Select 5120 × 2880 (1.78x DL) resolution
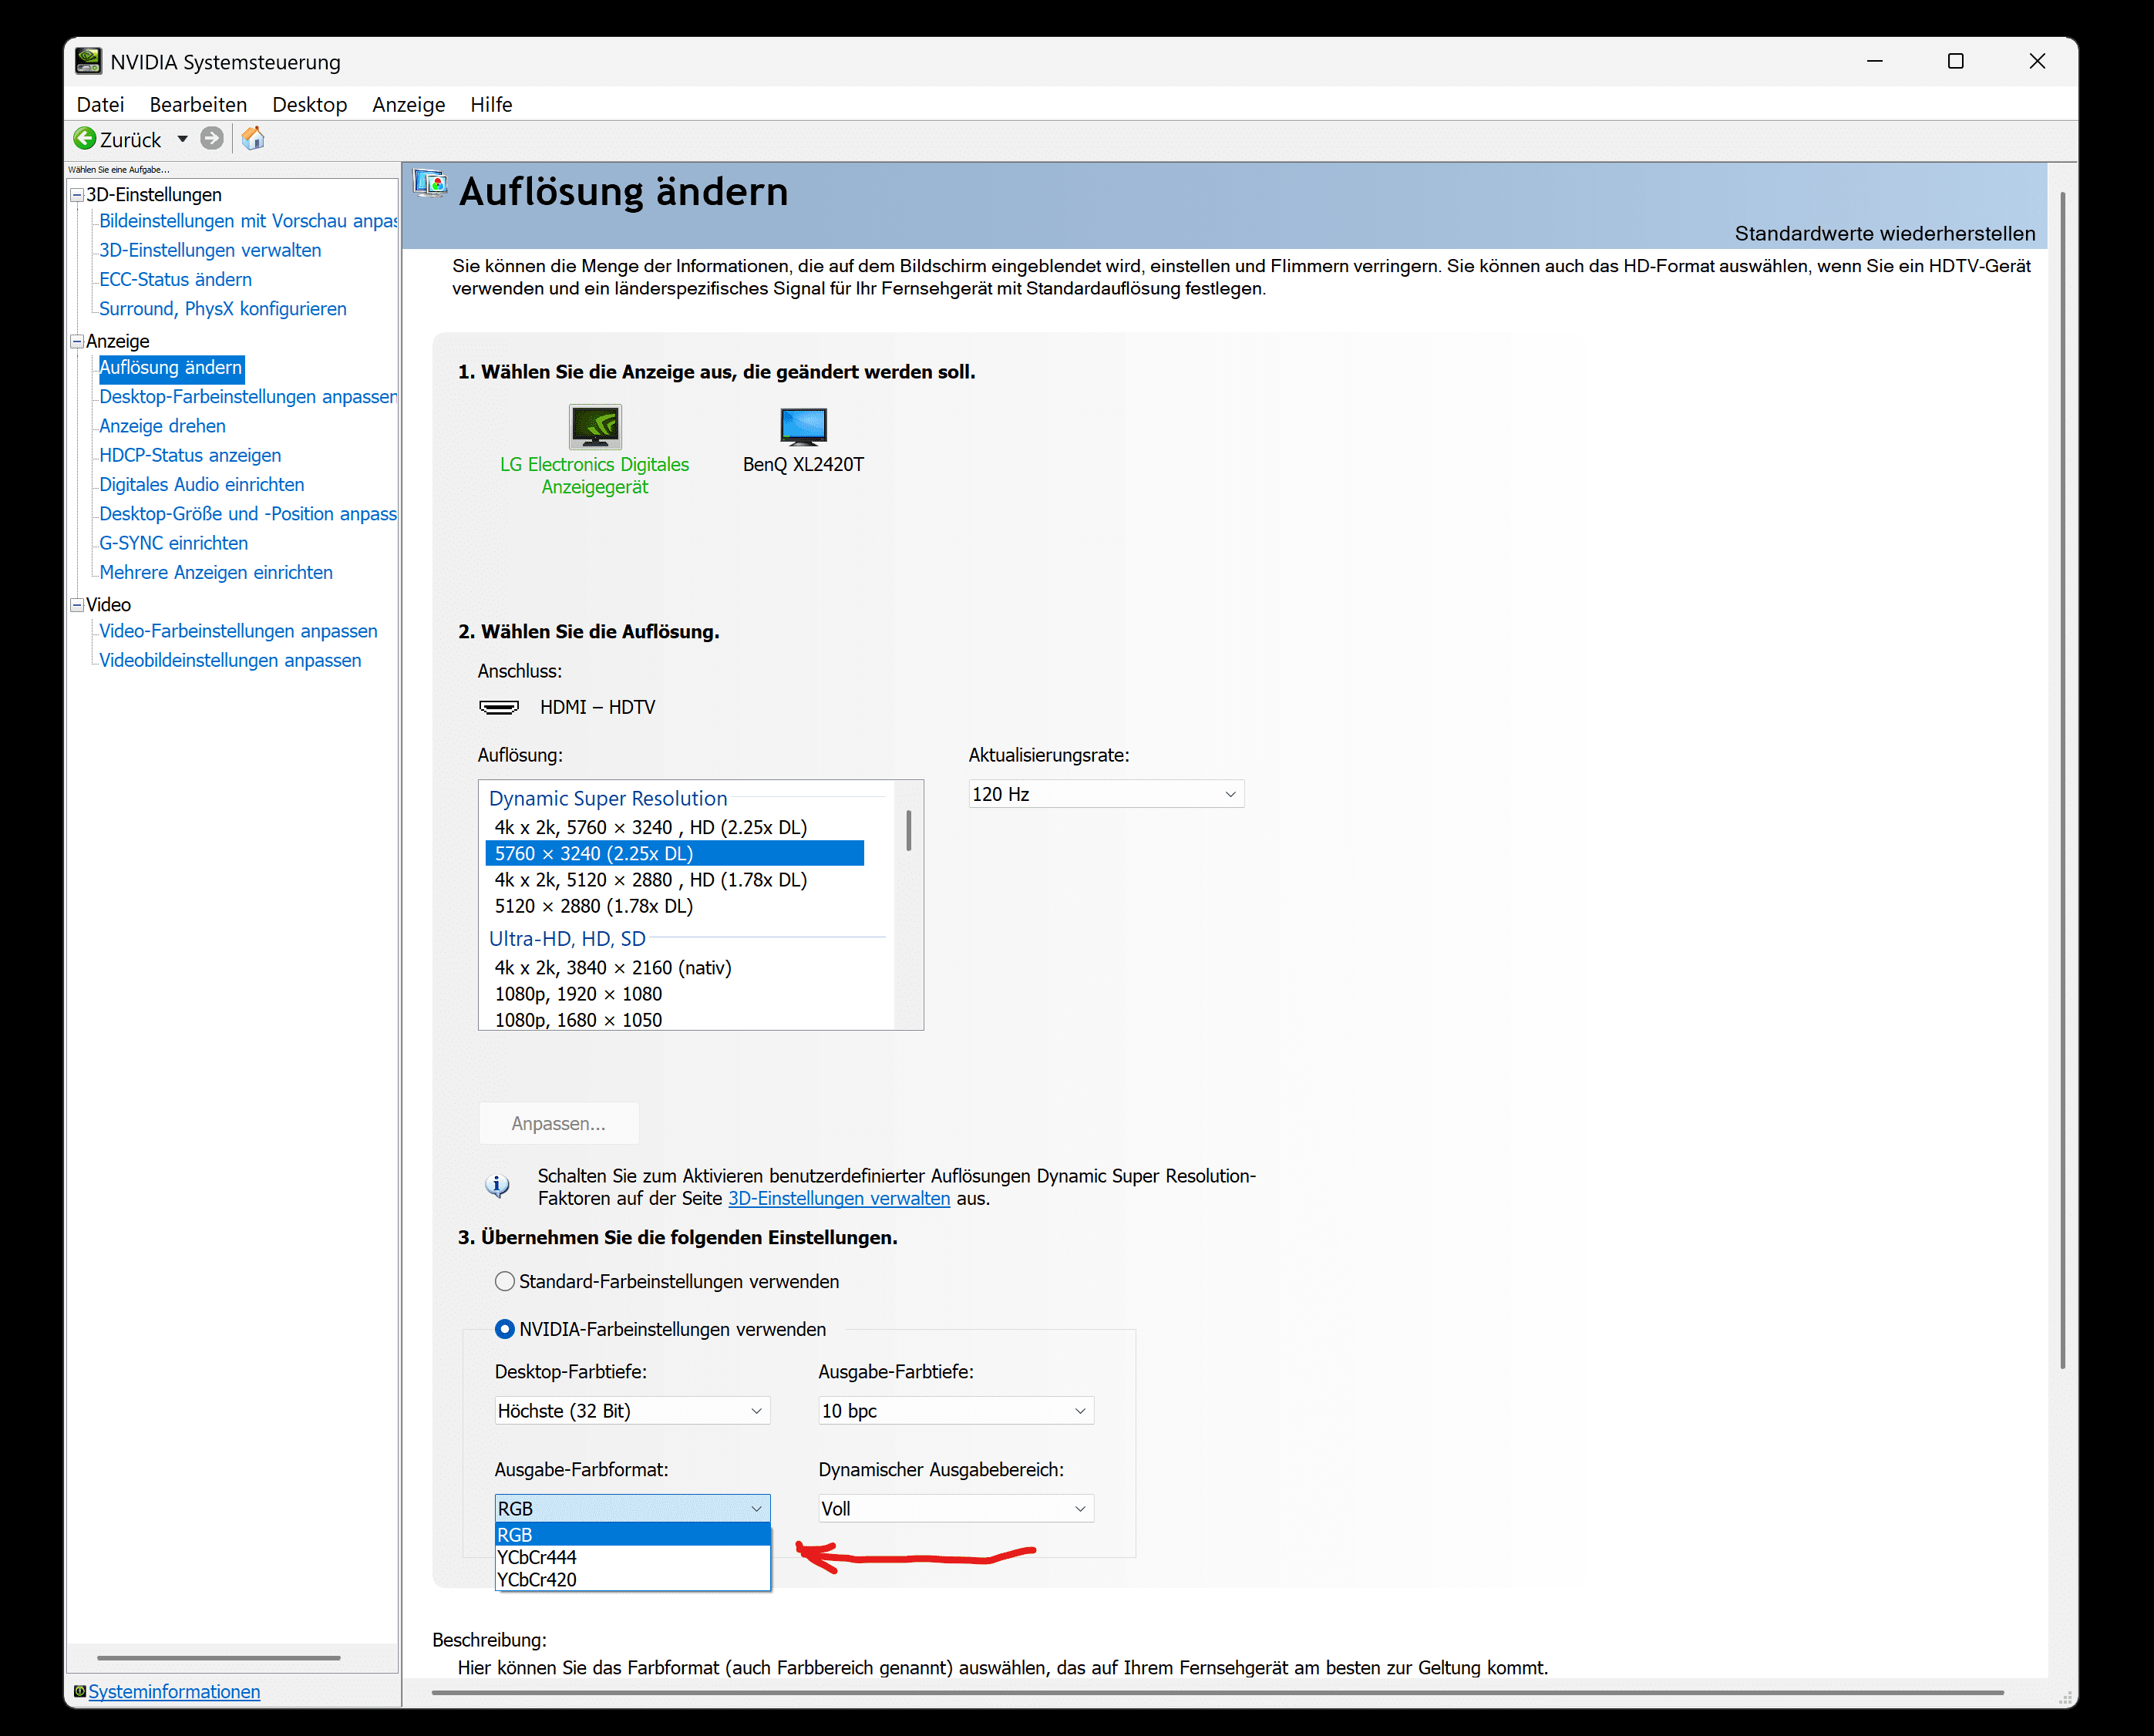 [x=675, y=906]
